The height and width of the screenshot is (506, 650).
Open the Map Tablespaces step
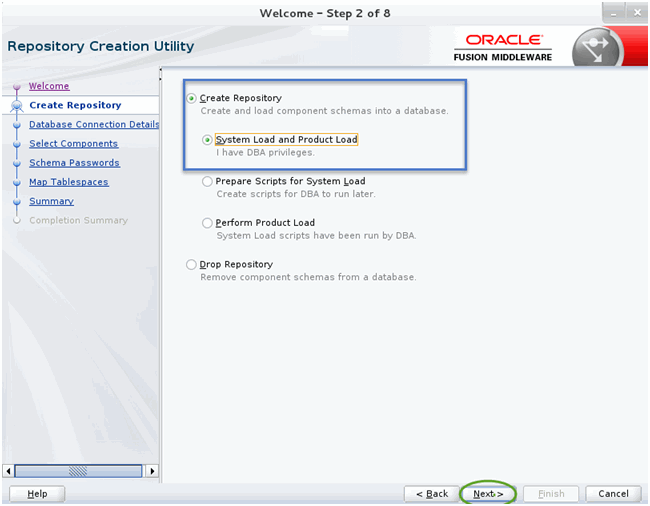point(69,182)
